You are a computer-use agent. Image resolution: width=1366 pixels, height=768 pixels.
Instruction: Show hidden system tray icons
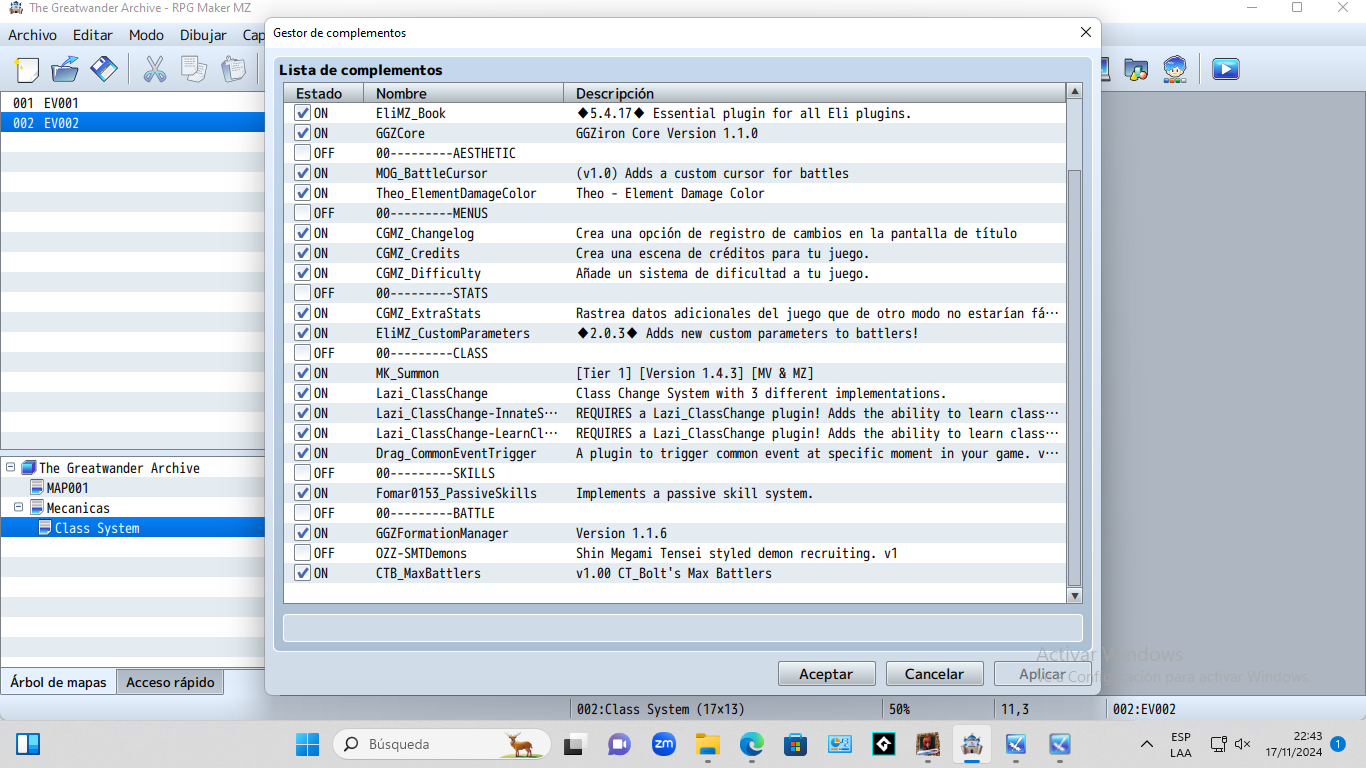point(1147,744)
